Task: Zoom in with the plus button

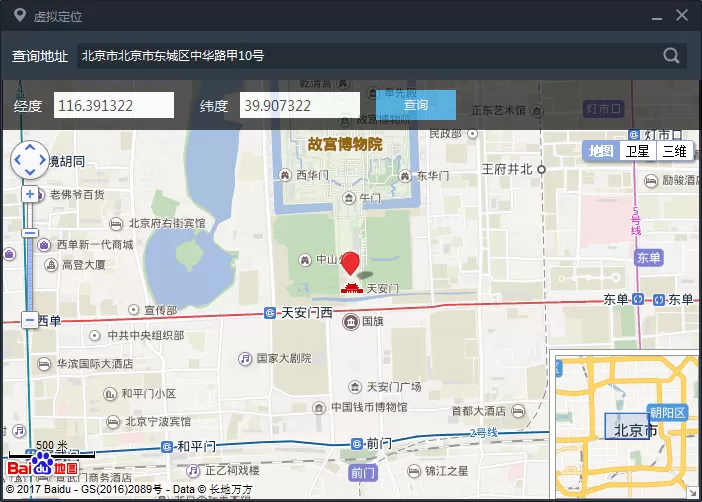Action: pos(30,194)
